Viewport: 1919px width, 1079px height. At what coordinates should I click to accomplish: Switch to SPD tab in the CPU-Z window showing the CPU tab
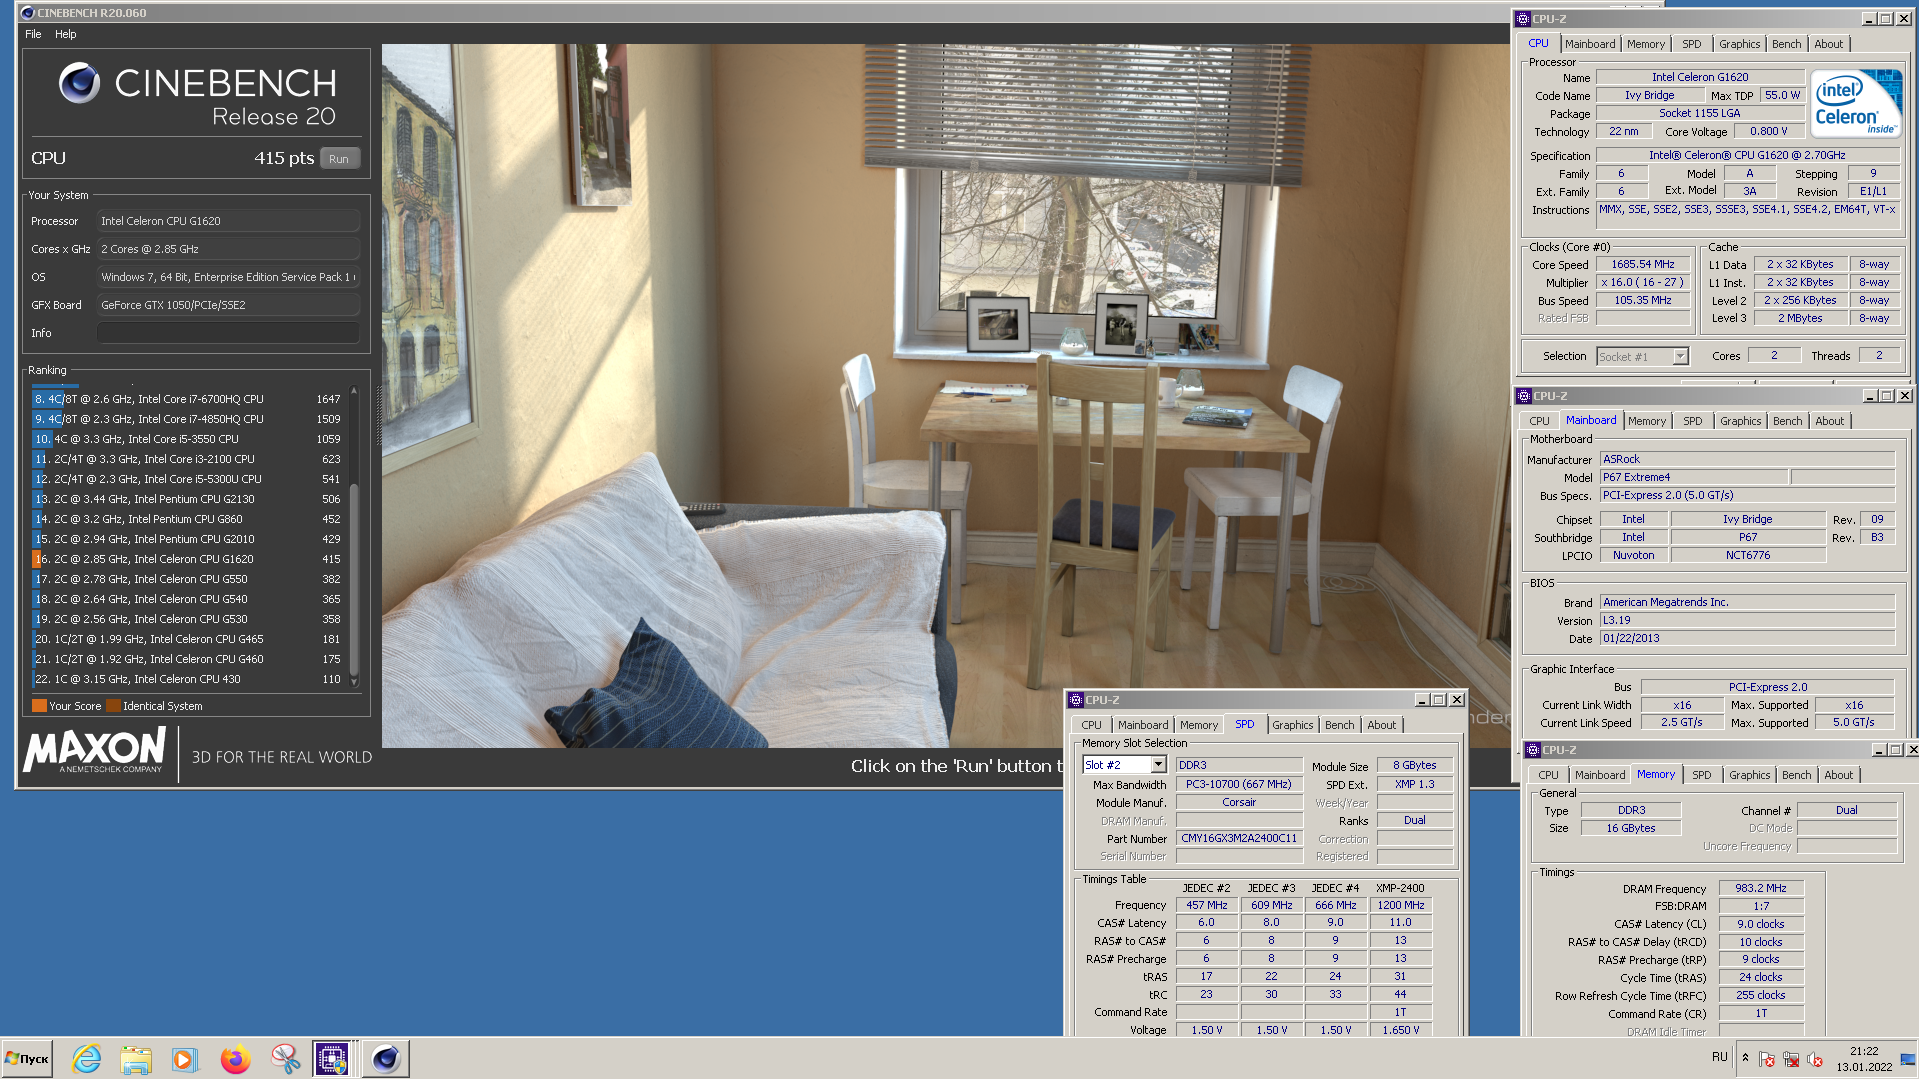coord(1691,44)
